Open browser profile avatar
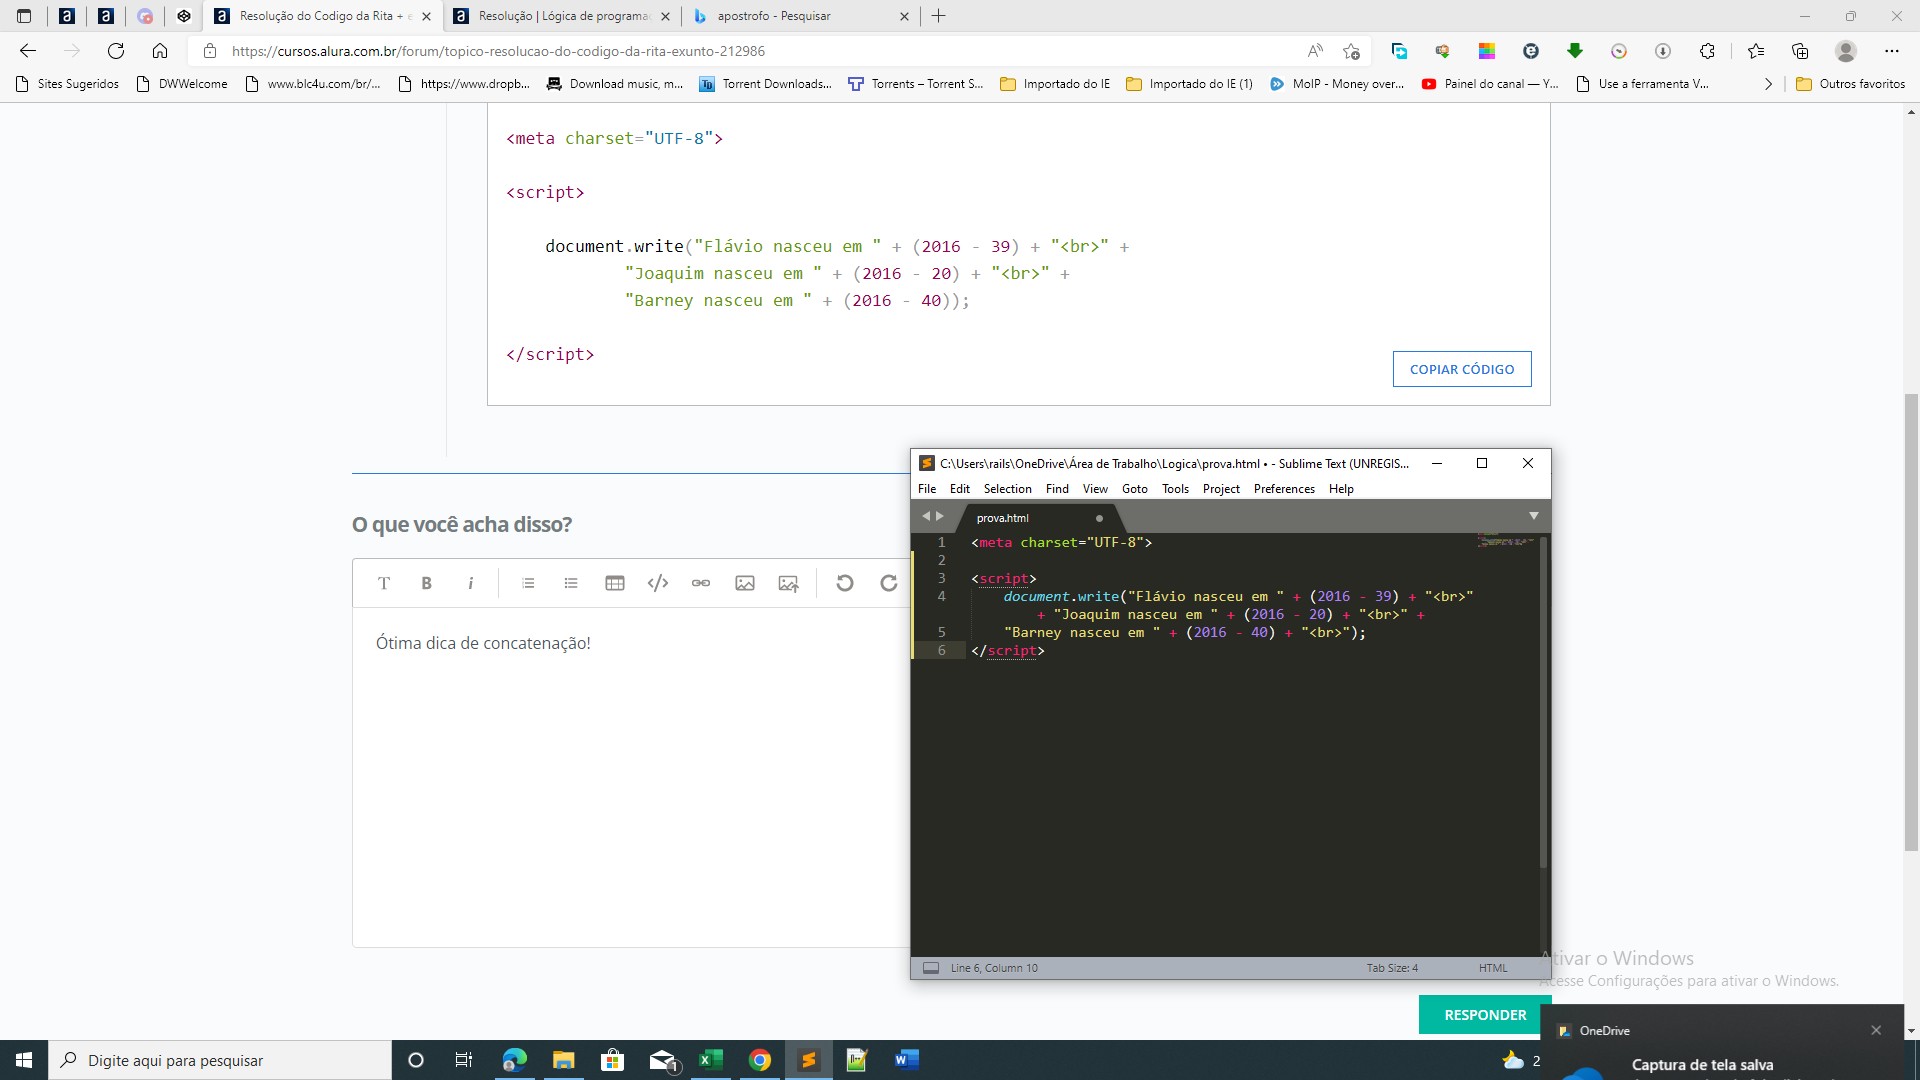 [x=1846, y=51]
